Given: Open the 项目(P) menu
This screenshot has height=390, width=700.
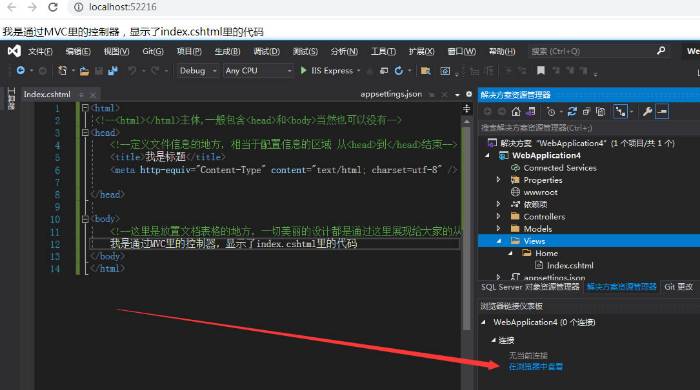Looking at the screenshot, I should pos(189,51).
